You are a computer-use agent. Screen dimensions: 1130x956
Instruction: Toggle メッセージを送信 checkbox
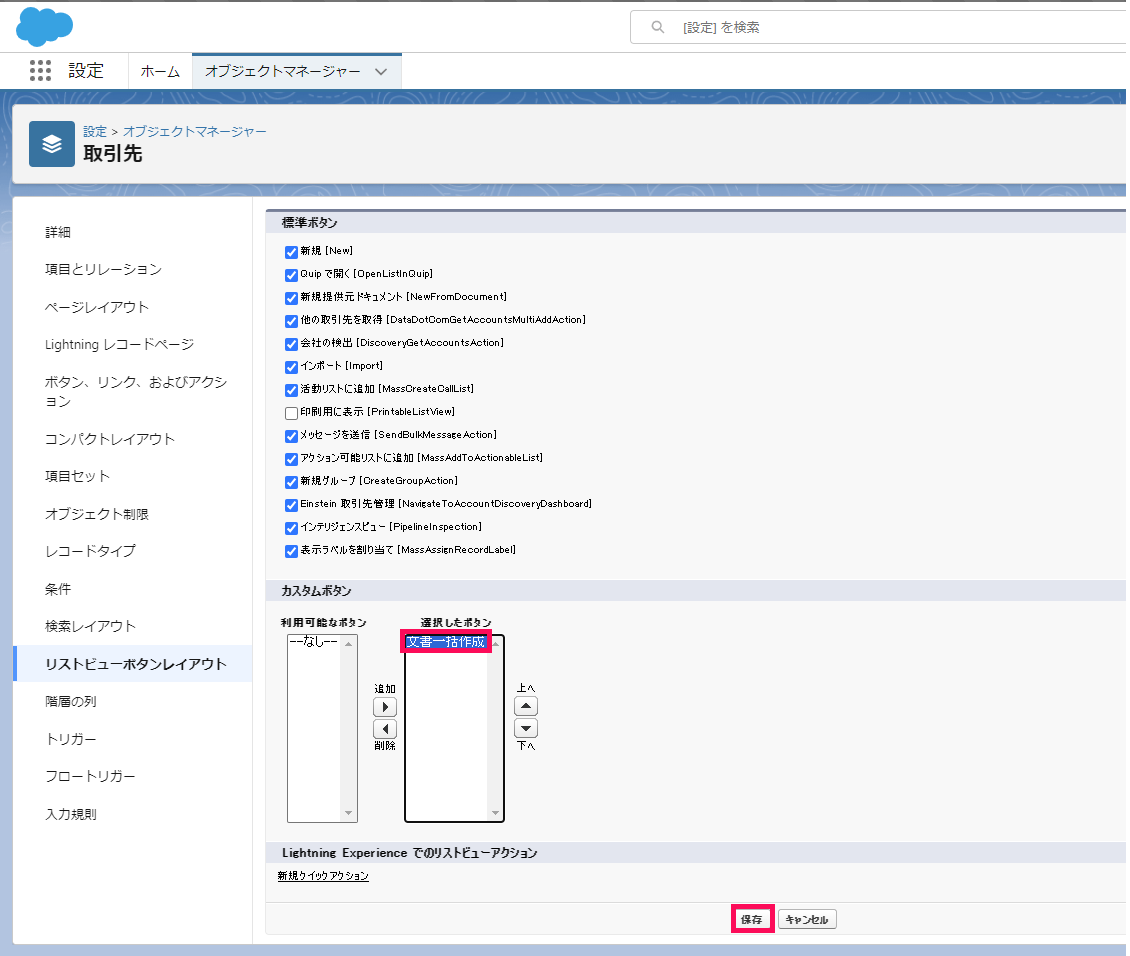coord(291,437)
